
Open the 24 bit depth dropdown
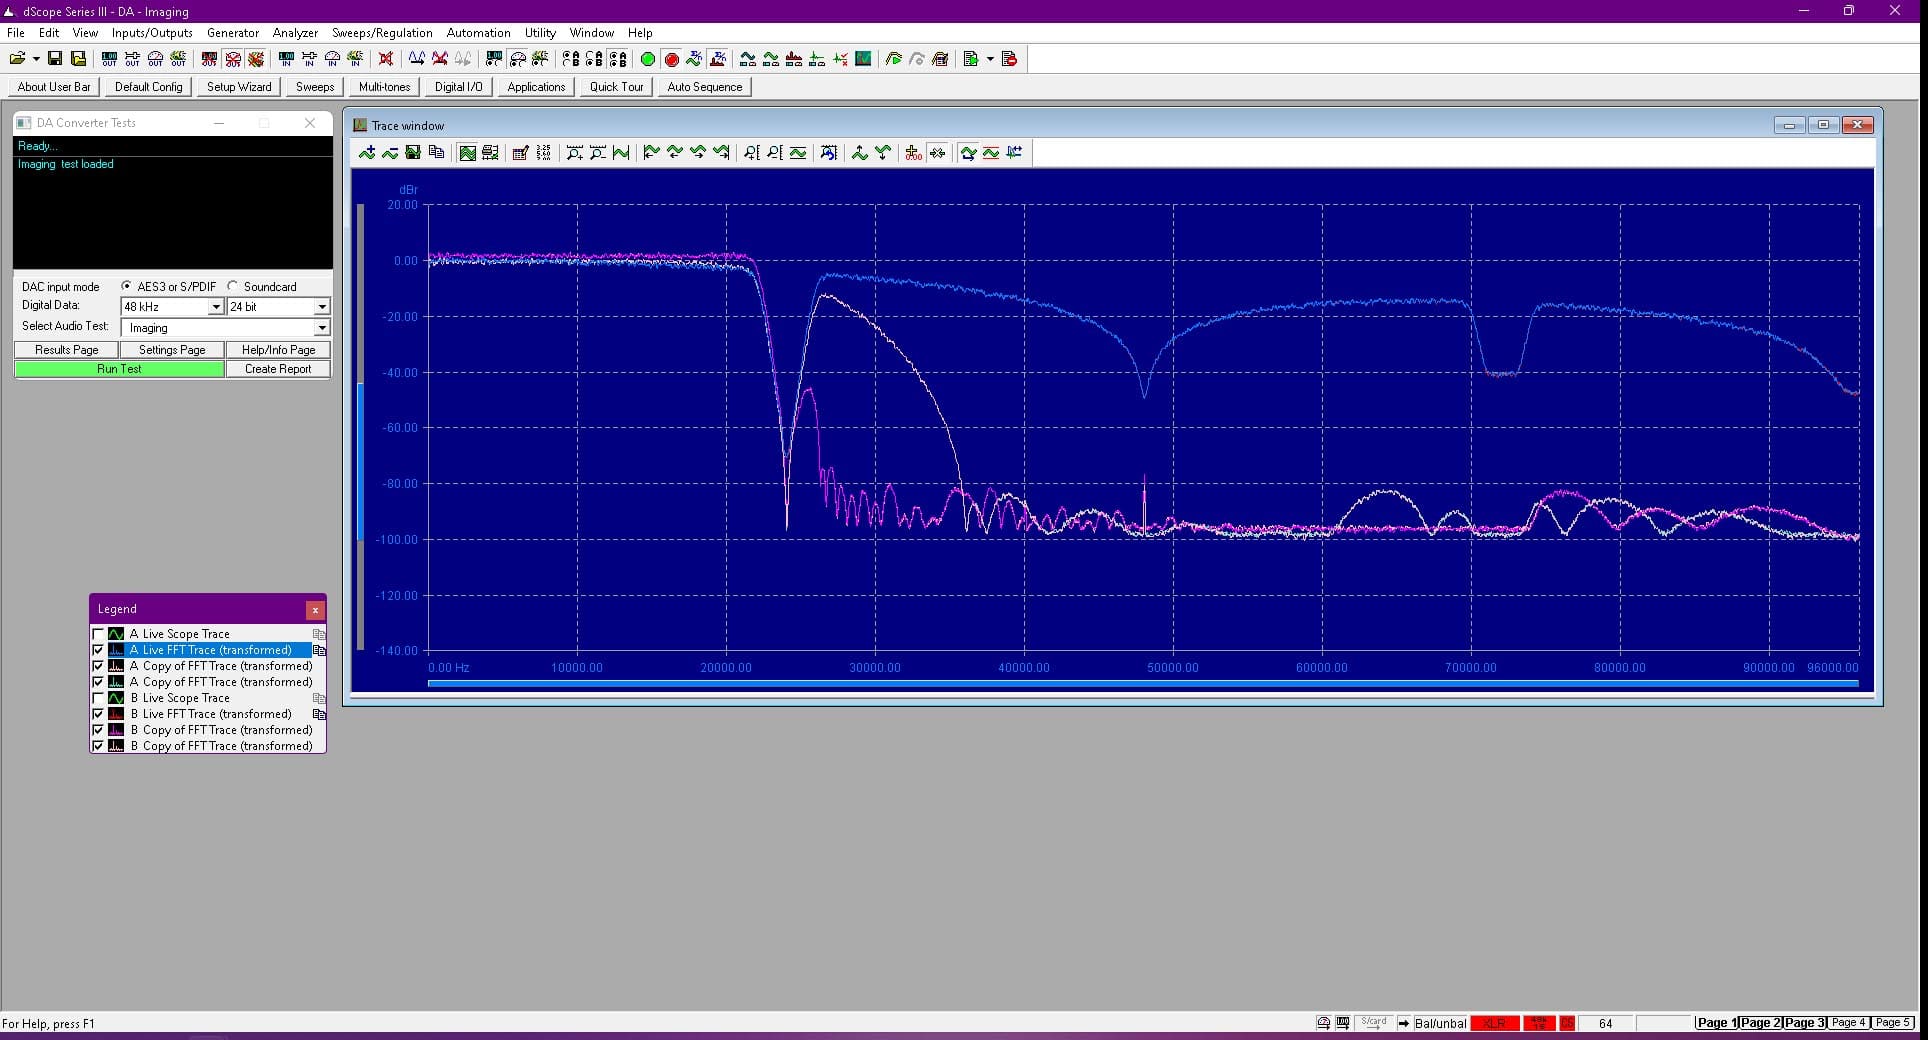click(321, 307)
